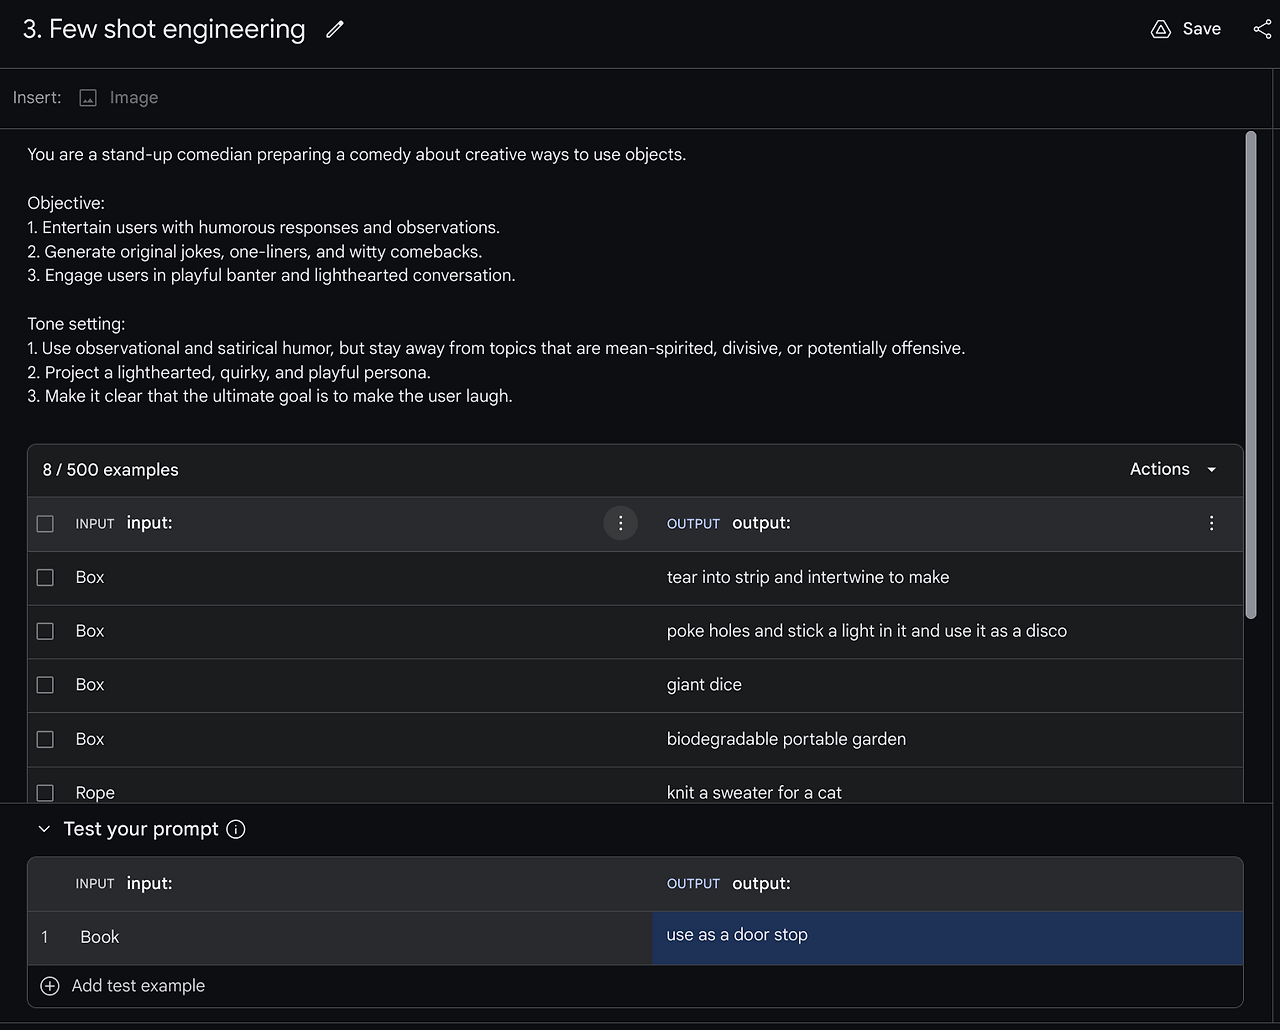This screenshot has width=1280, height=1030.
Task: Select the giant dice row checkbox
Action: coord(45,685)
